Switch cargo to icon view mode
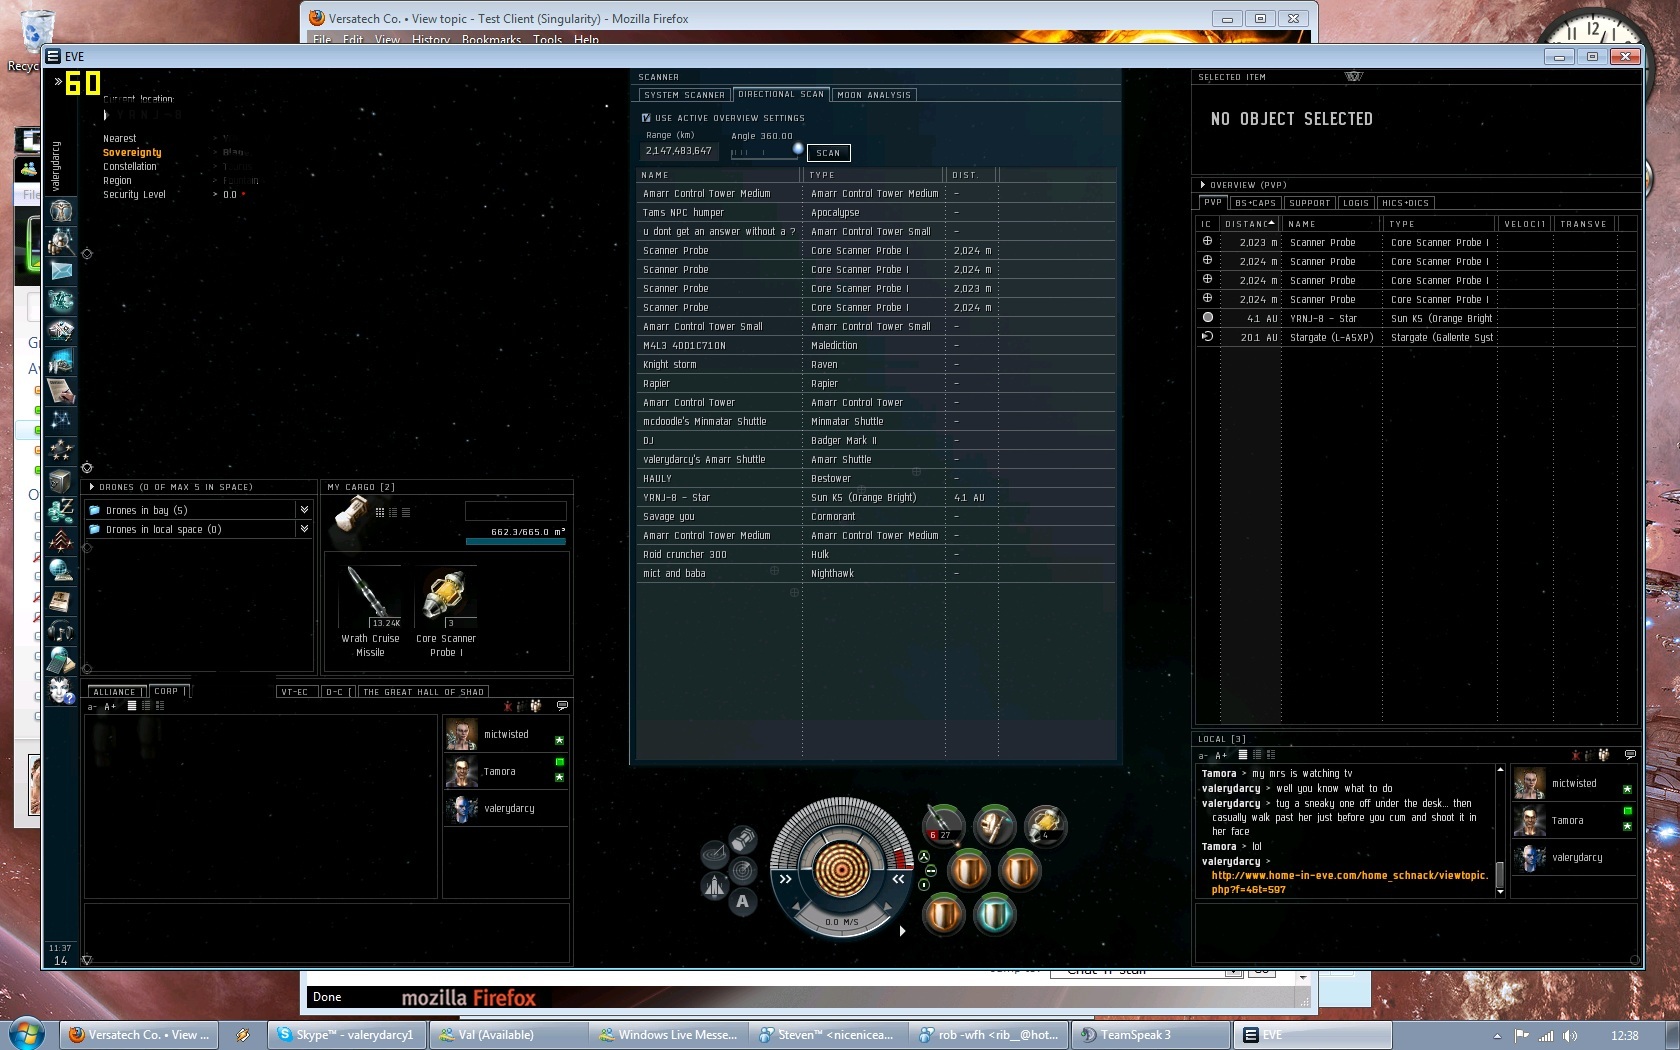The image size is (1680, 1050). pyautogui.click(x=380, y=512)
